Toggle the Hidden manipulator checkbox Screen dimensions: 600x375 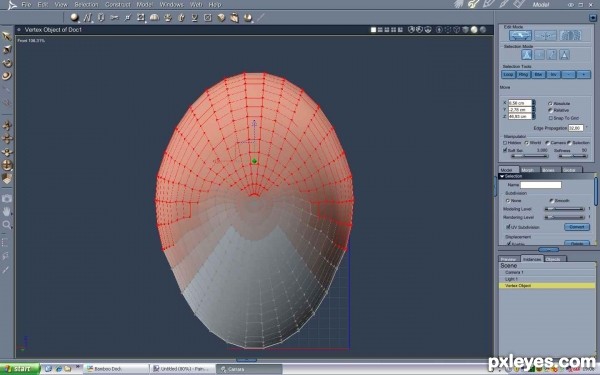(x=505, y=143)
